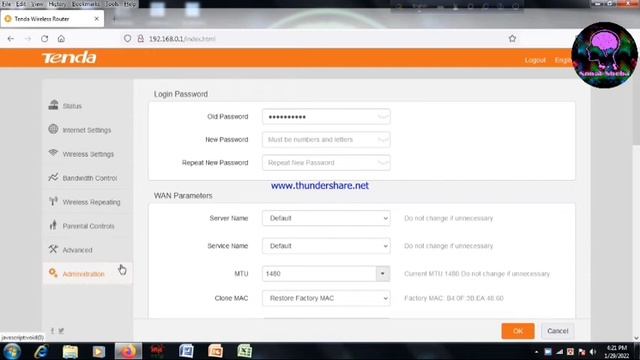Open PowerPoint from taskbar

point(216,351)
